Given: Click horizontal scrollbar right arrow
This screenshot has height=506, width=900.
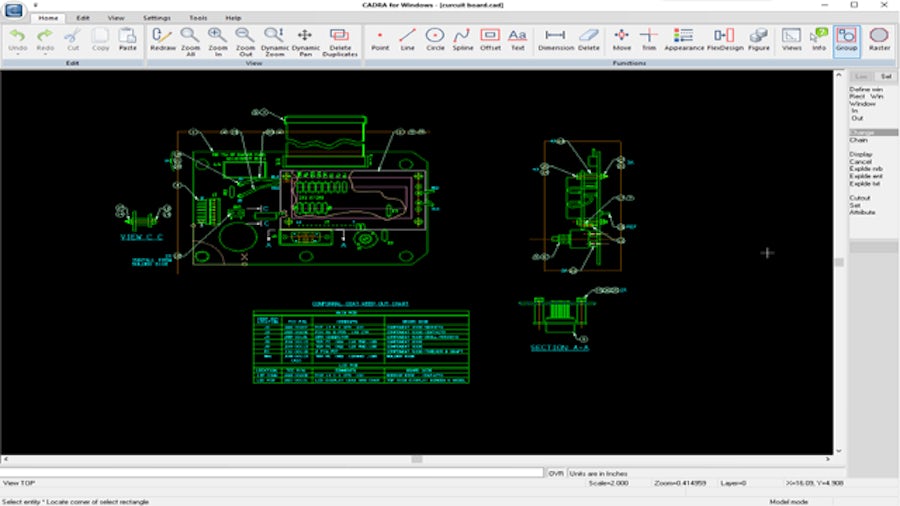Looking at the screenshot, I should (828, 459).
